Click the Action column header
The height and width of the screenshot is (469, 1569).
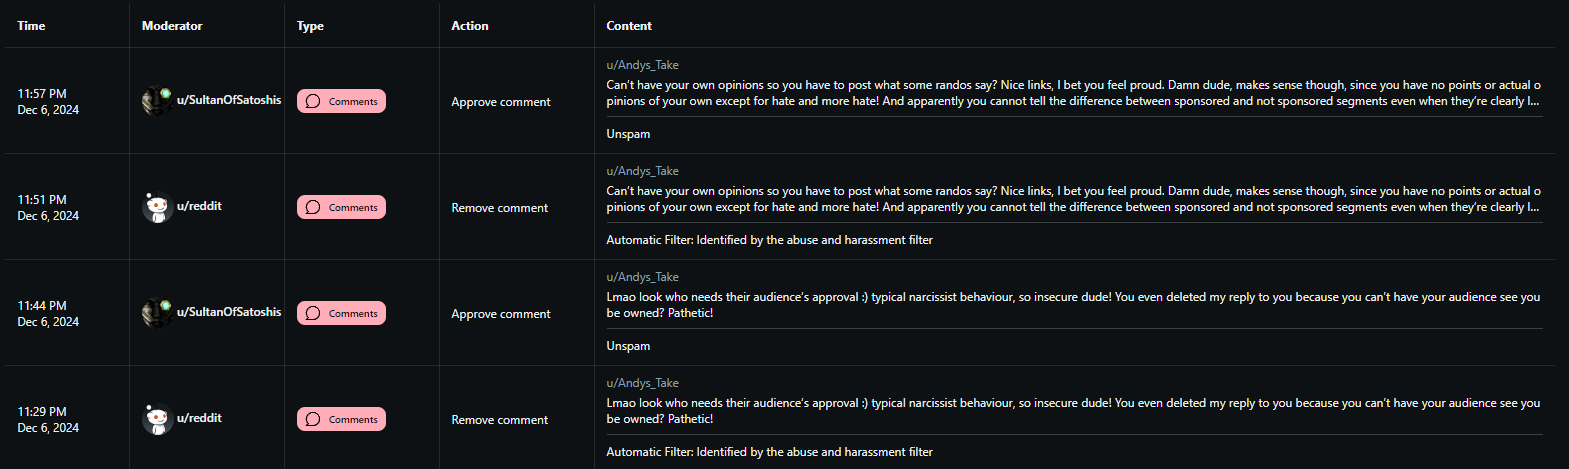tap(470, 26)
